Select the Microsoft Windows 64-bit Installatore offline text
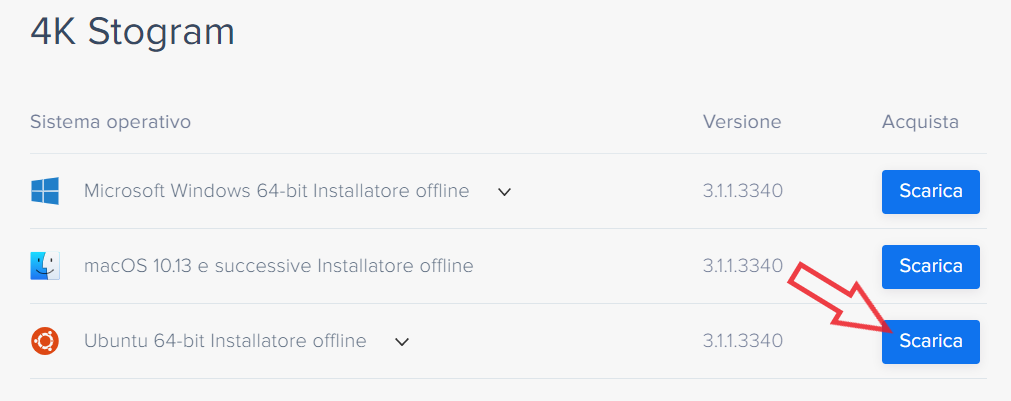The image size is (1011, 401). click(x=276, y=191)
